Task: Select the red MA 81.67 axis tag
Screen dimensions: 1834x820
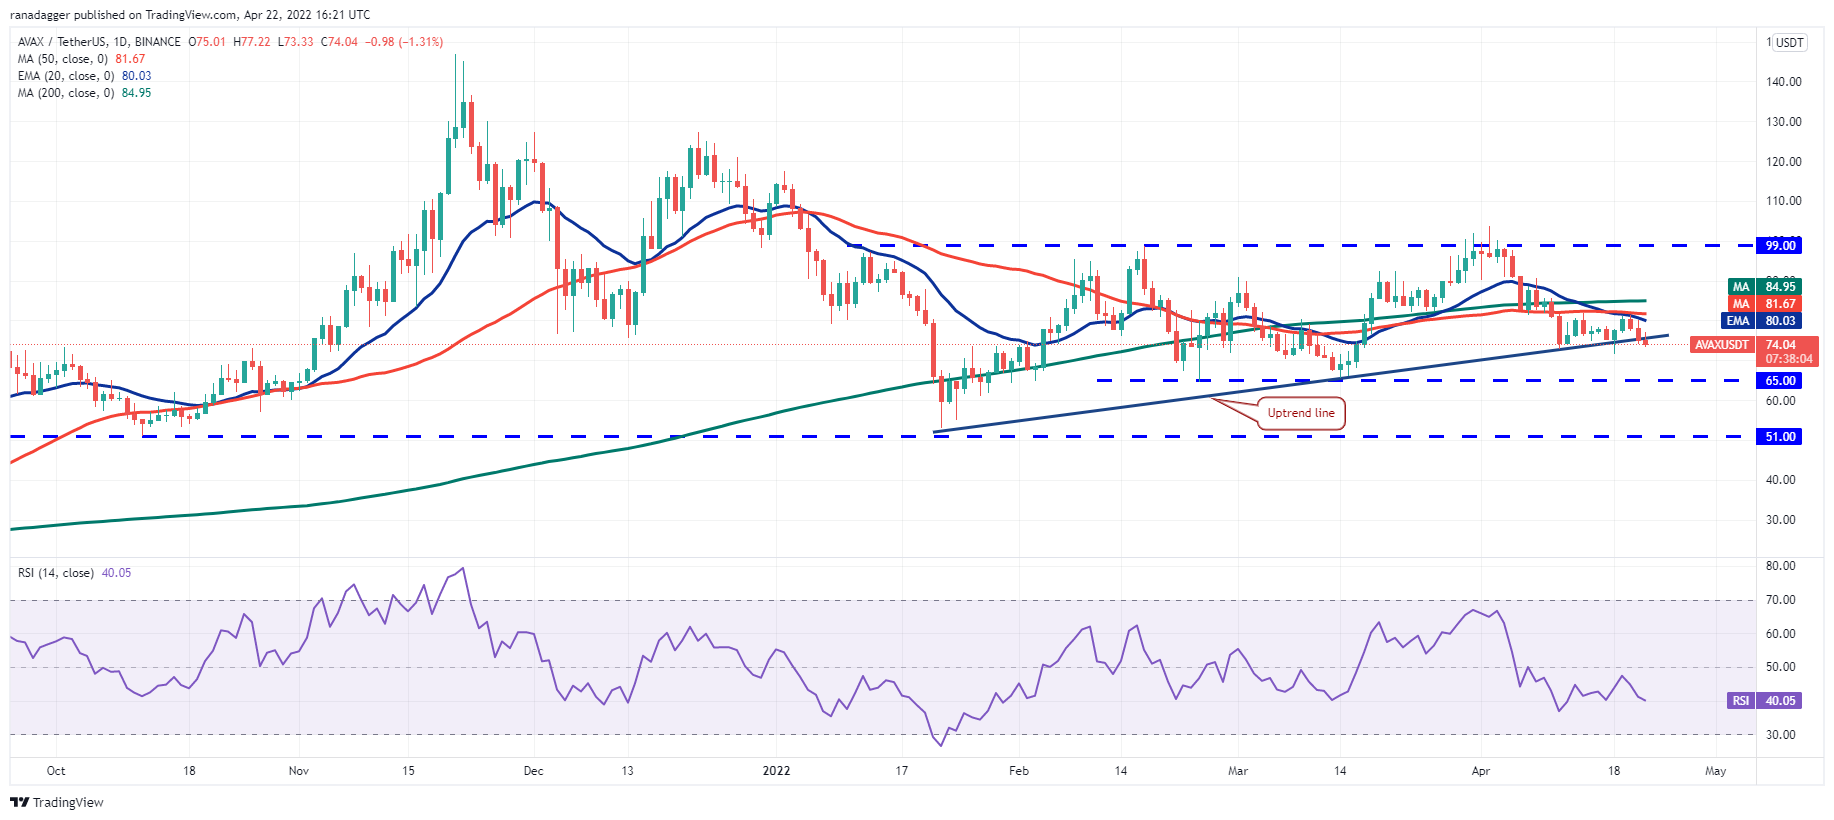Action: pos(1765,304)
